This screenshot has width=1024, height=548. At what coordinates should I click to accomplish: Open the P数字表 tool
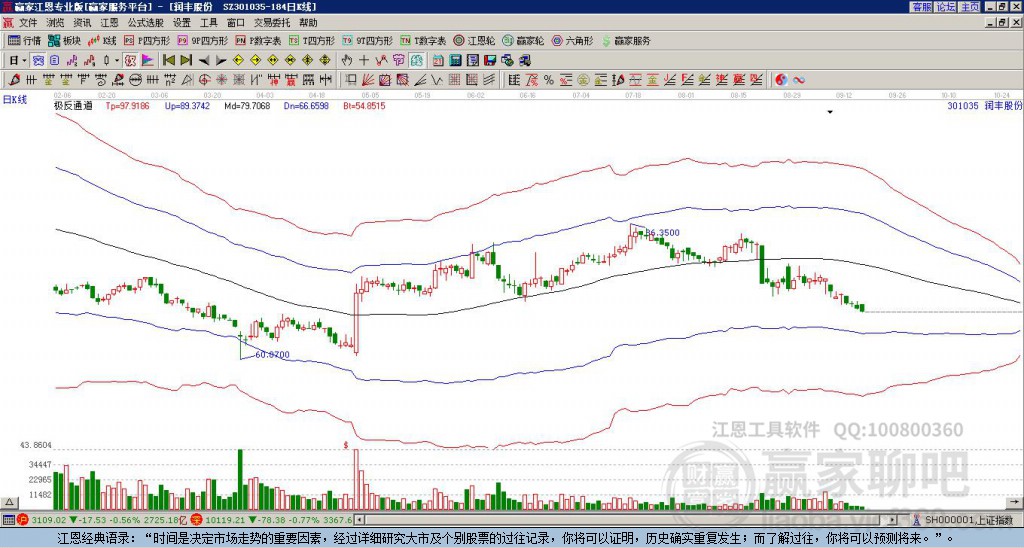[x=258, y=40]
